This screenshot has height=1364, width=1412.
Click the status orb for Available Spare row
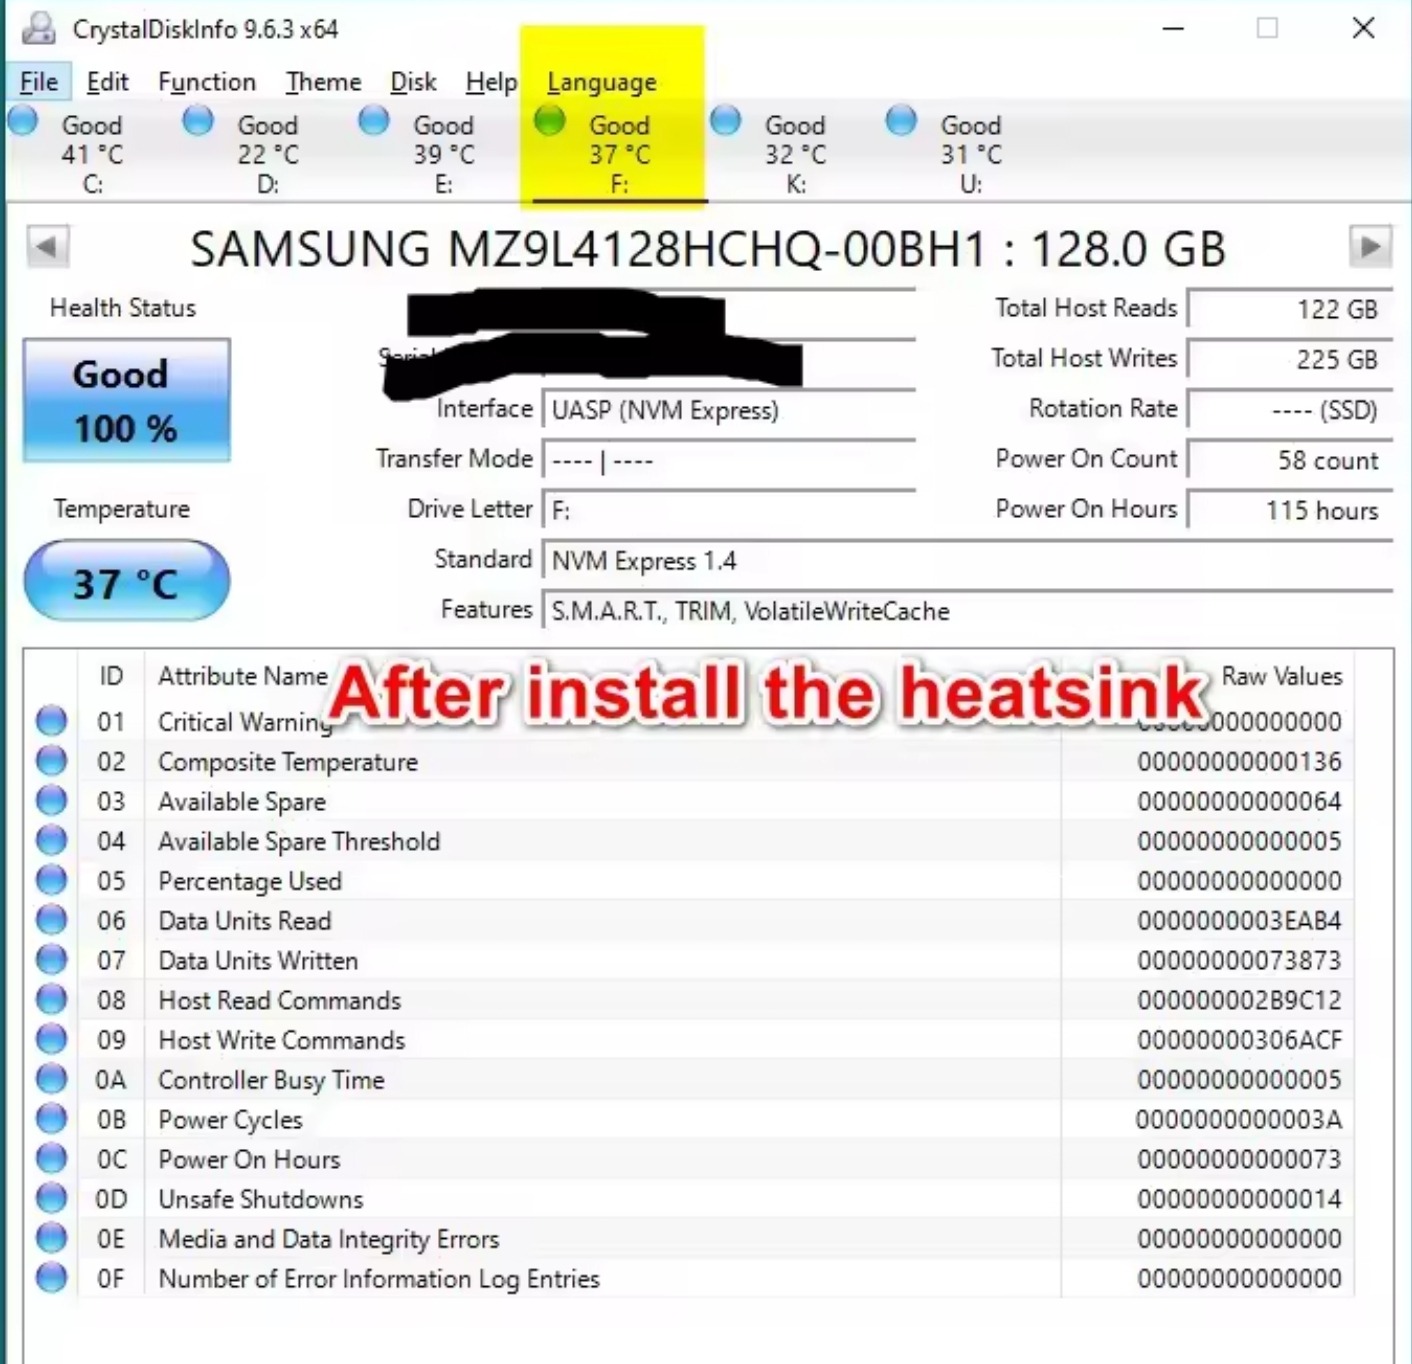click(x=51, y=800)
